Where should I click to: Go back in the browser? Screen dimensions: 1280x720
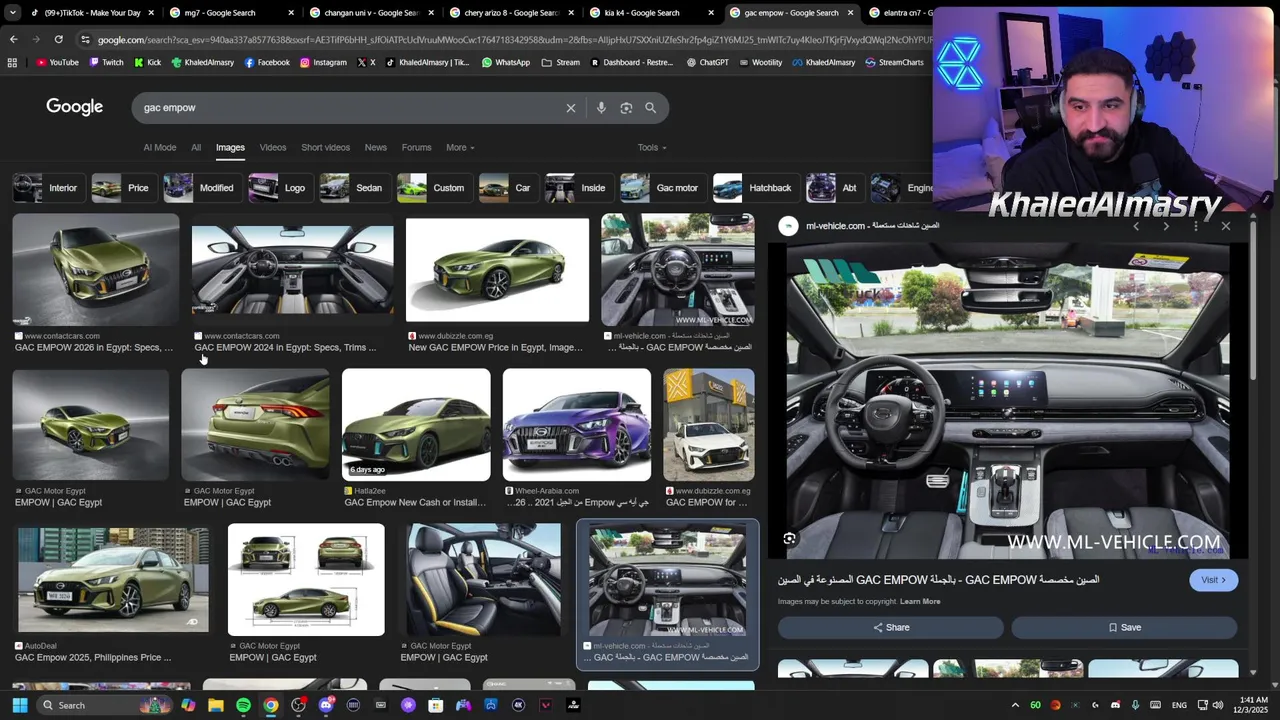pyautogui.click(x=13, y=39)
